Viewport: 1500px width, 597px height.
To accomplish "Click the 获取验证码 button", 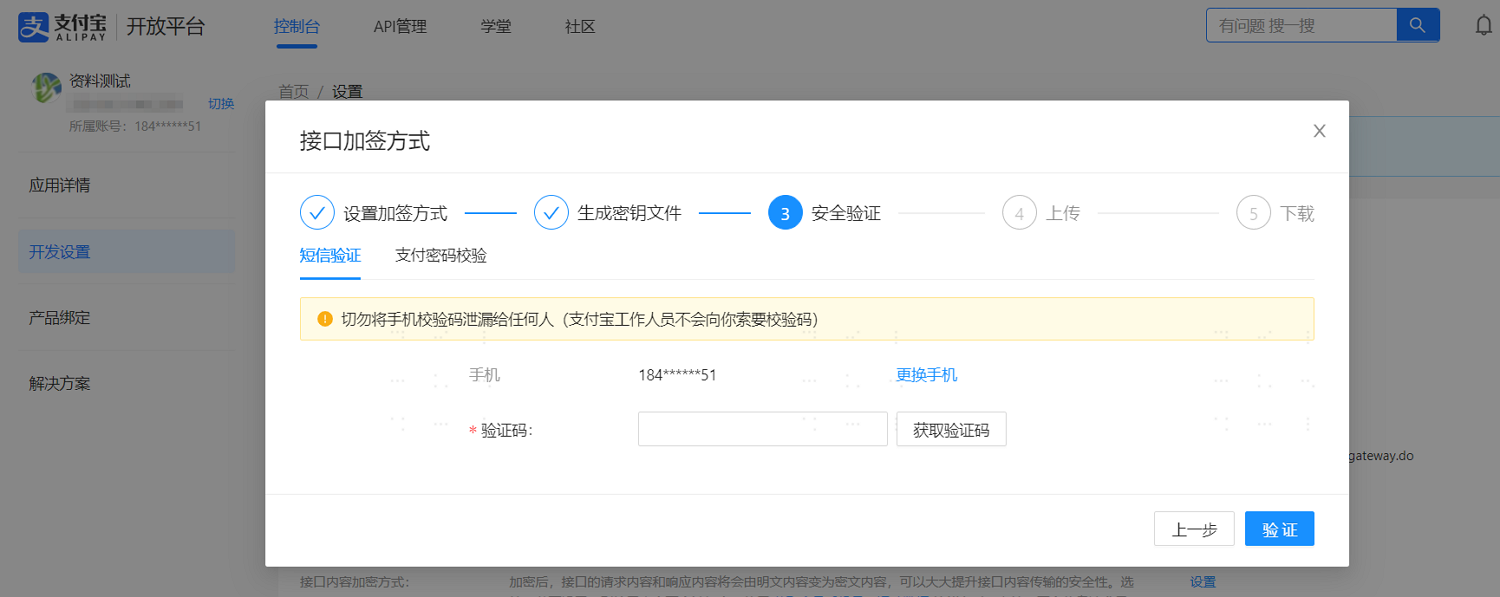I will [951, 429].
